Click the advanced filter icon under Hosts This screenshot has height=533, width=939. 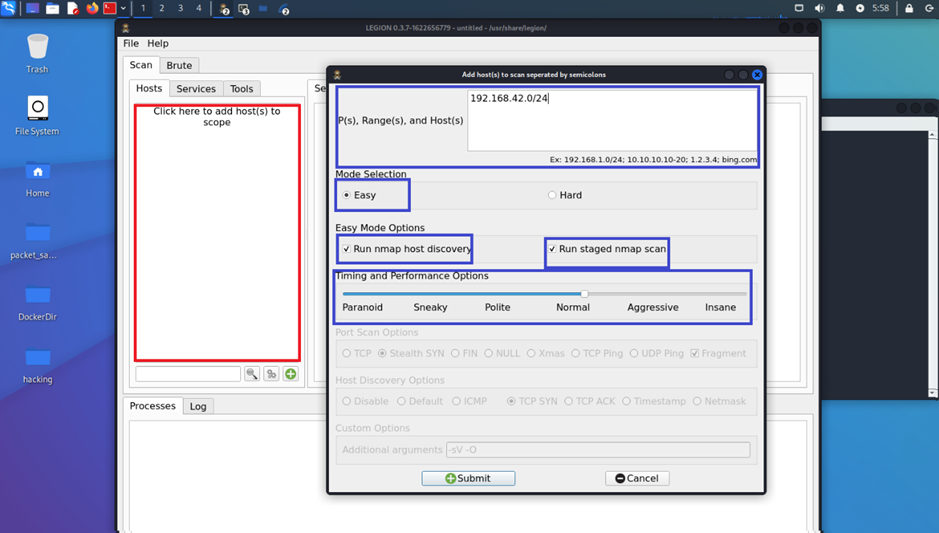(271, 374)
